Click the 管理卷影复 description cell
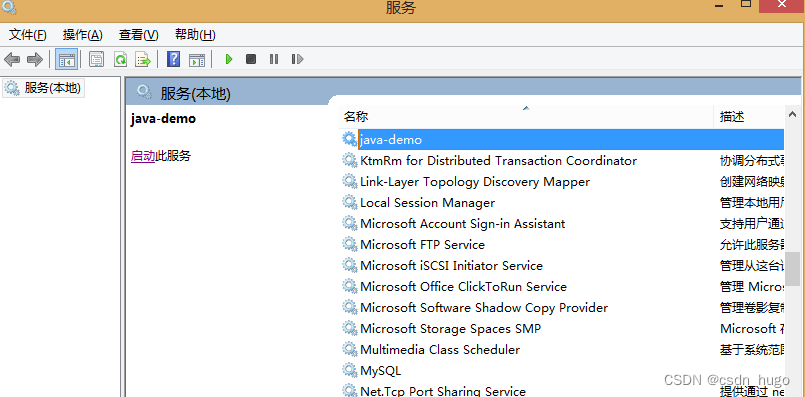The image size is (805, 397). coord(752,308)
